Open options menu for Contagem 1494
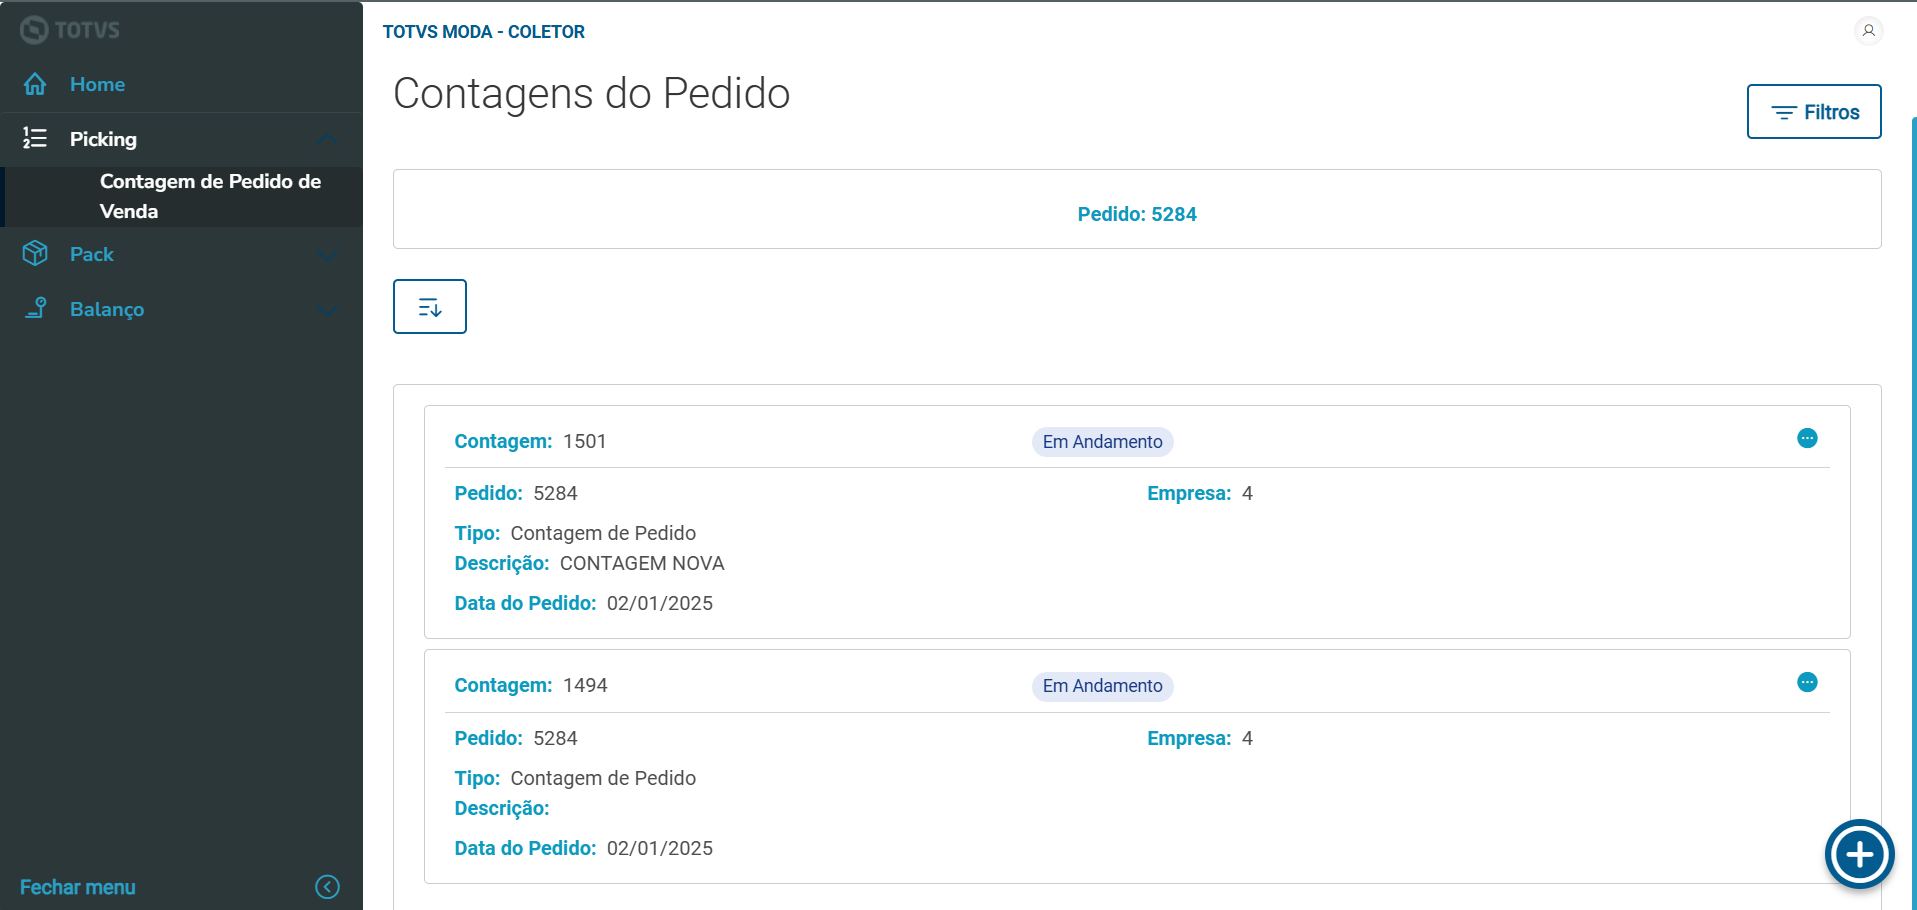The width and height of the screenshot is (1917, 910). click(1807, 682)
